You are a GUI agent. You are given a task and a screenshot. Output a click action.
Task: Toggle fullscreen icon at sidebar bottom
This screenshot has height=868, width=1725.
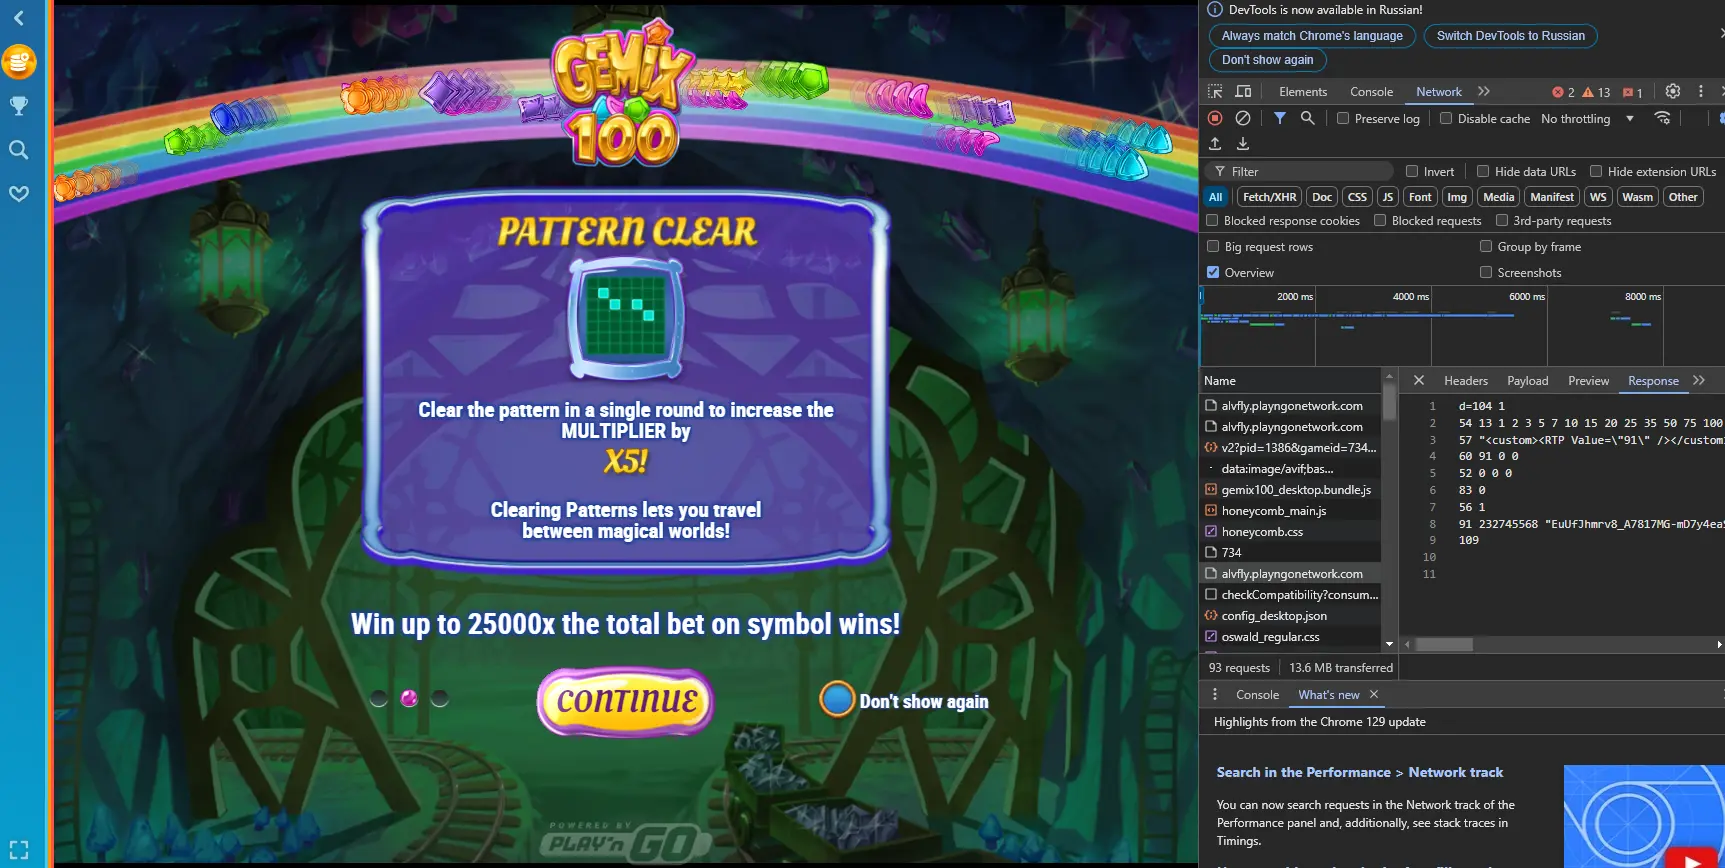pyautogui.click(x=19, y=850)
